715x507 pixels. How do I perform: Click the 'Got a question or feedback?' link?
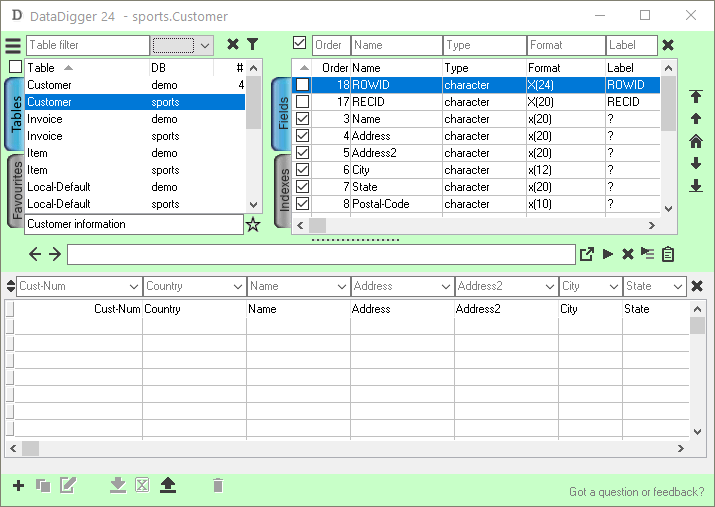636,492
